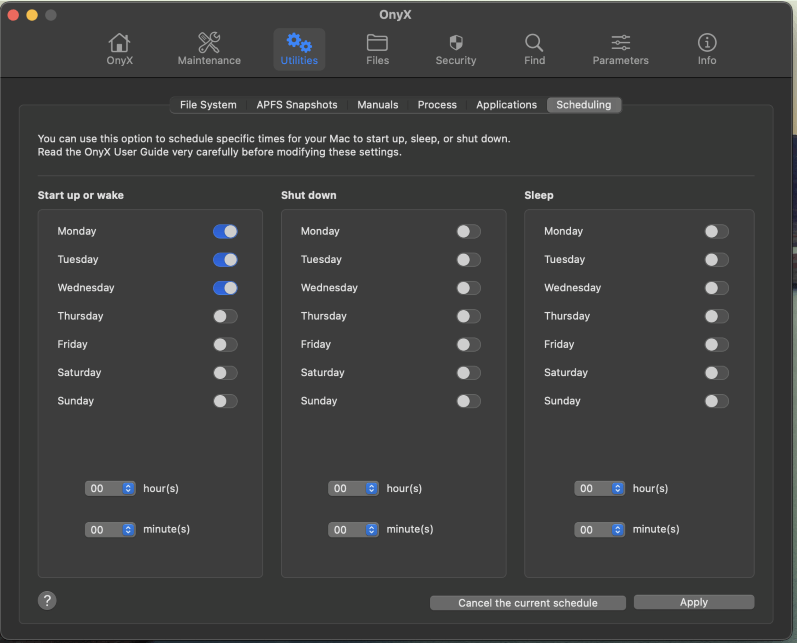Enable Thursday start up or wake
This screenshot has width=797, height=643.
[x=225, y=316]
